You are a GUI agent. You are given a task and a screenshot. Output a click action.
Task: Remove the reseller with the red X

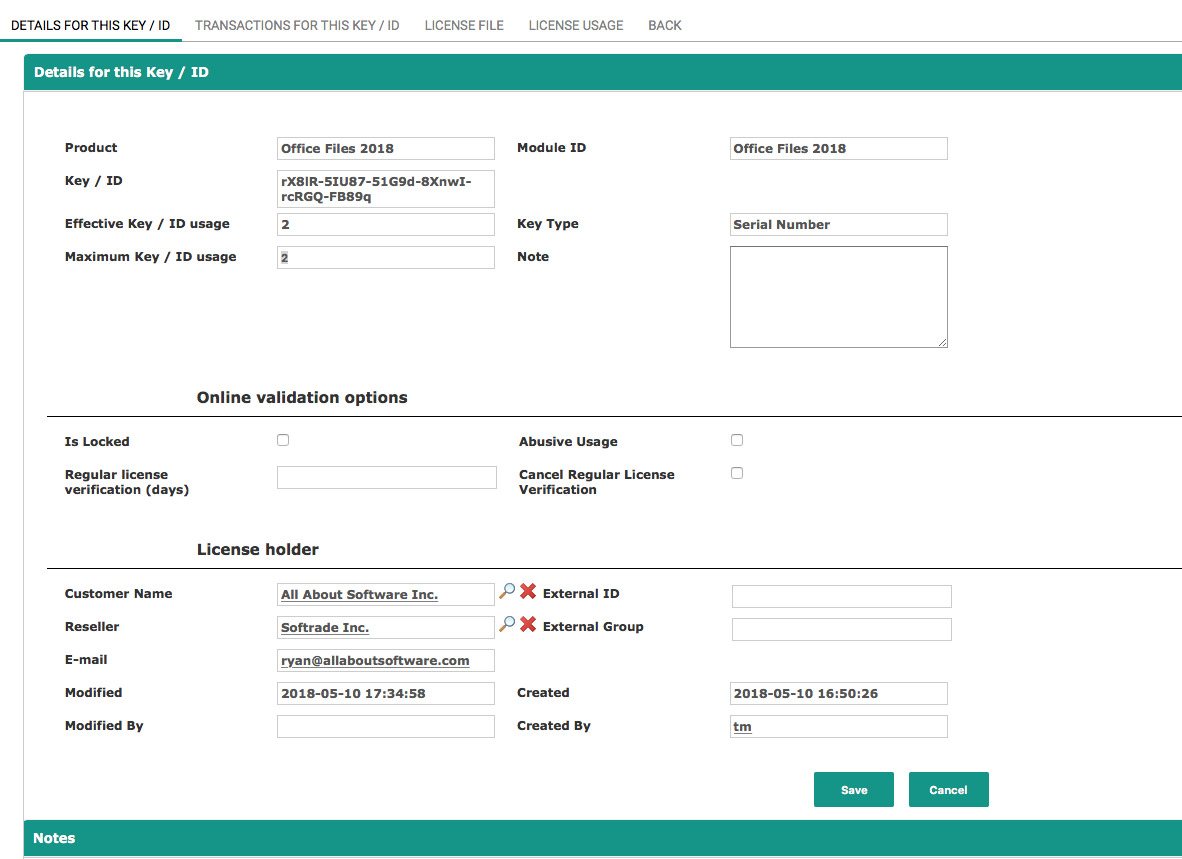click(528, 625)
